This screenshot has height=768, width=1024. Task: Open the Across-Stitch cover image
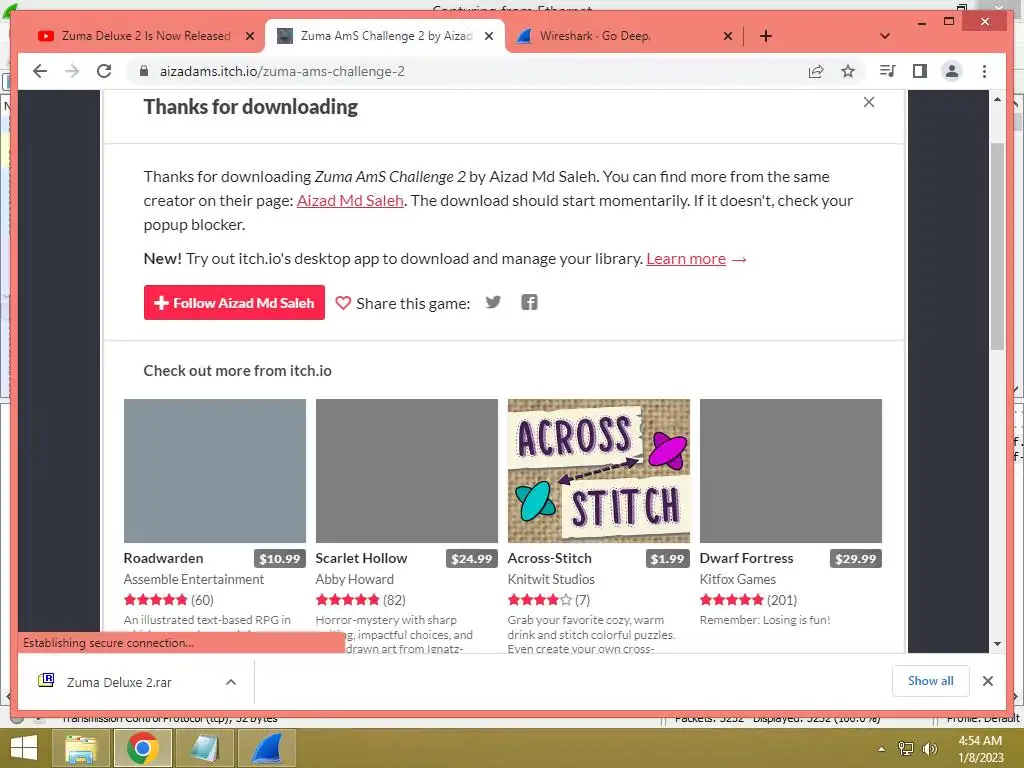[599, 471]
